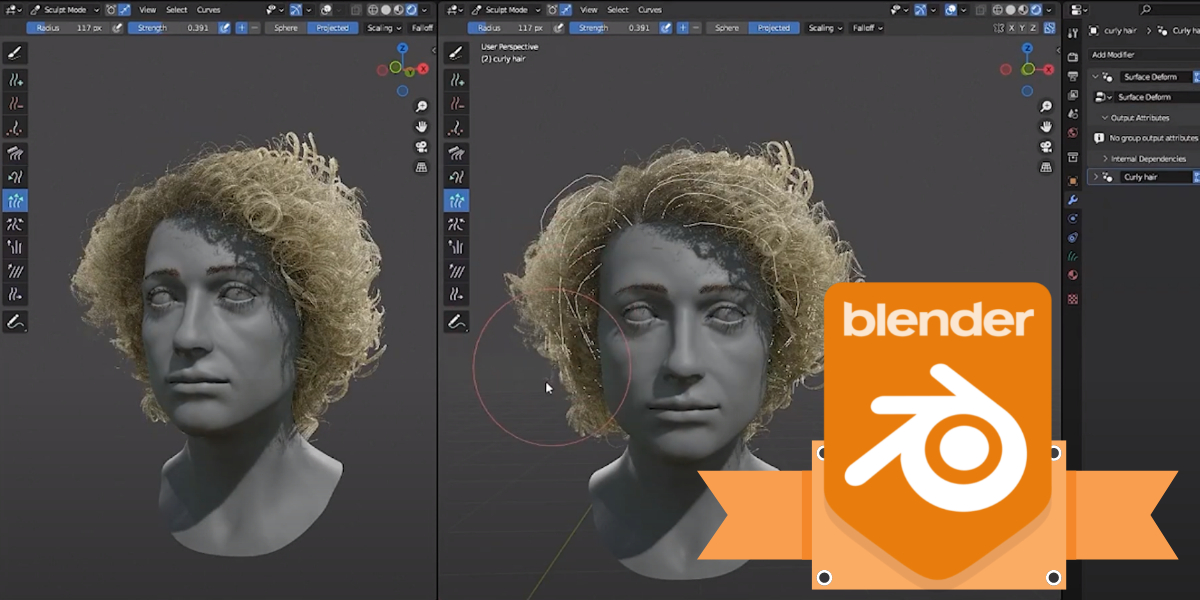Select the Delete tool in left viewport toolbar
This screenshot has width=1200, height=600.
click(x=16, y=103)
